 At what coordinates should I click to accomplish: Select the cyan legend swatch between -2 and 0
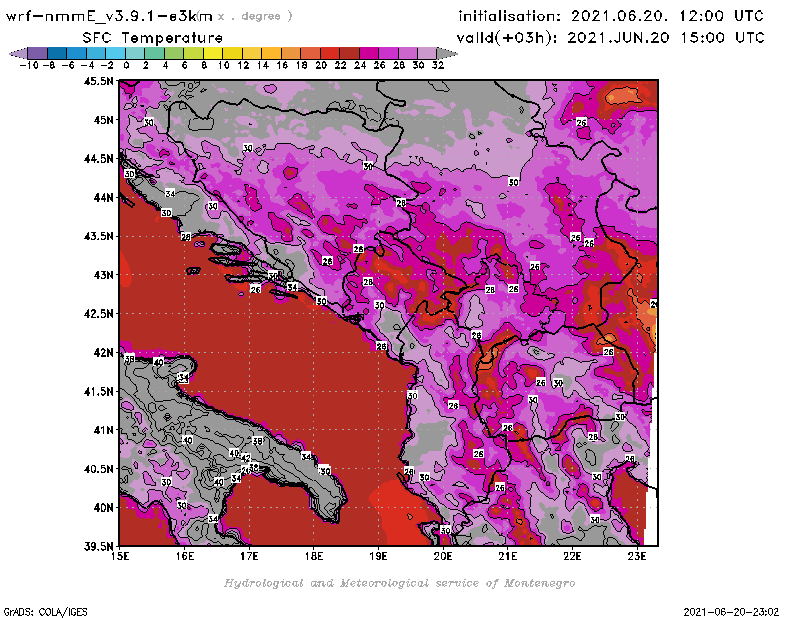click(115, 53)
